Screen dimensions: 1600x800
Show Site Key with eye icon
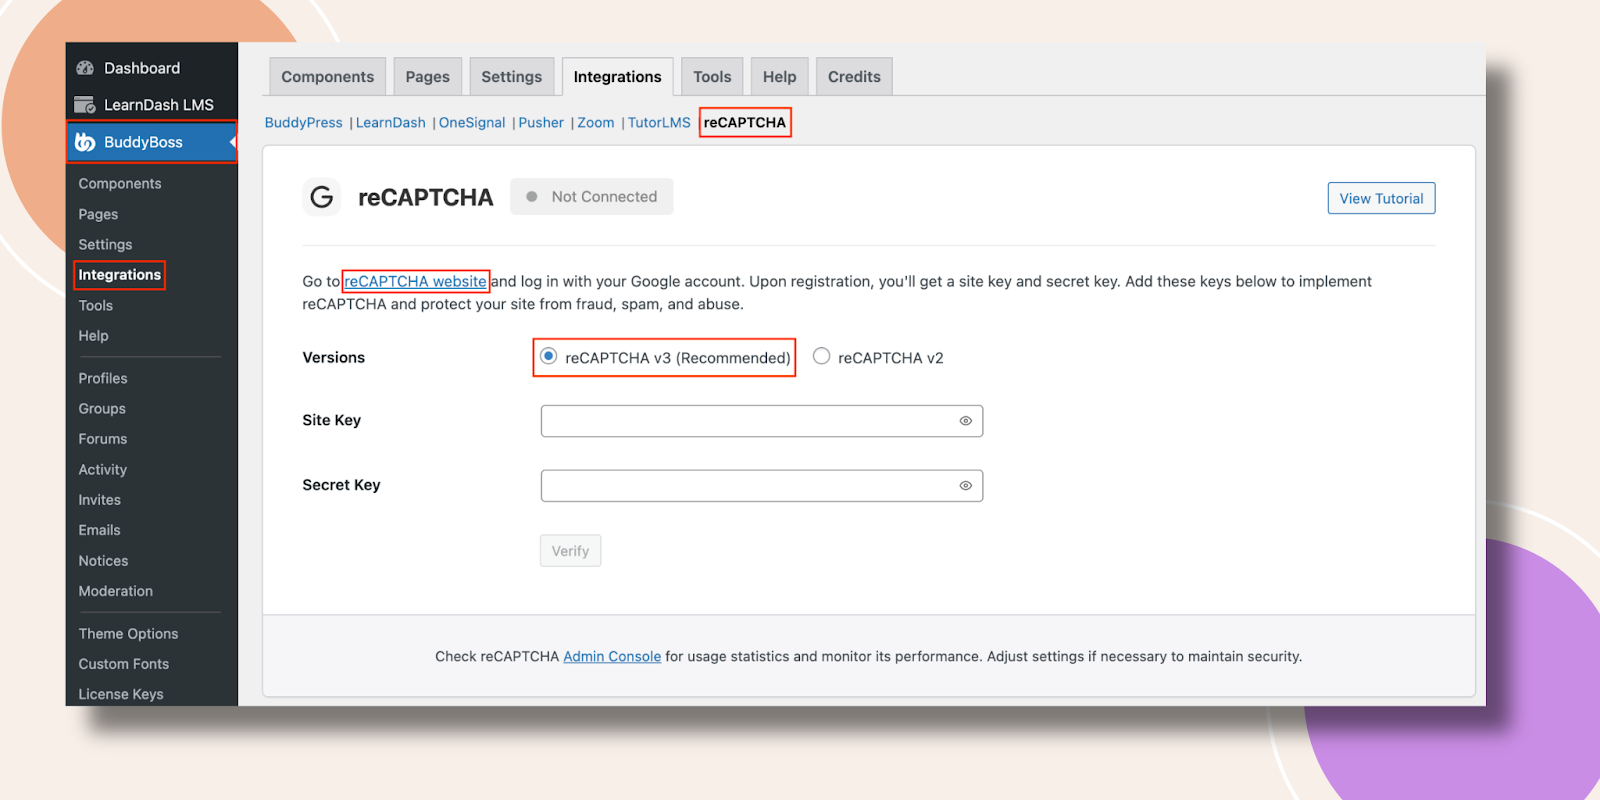pyautogui.click(x=965, y=421)
